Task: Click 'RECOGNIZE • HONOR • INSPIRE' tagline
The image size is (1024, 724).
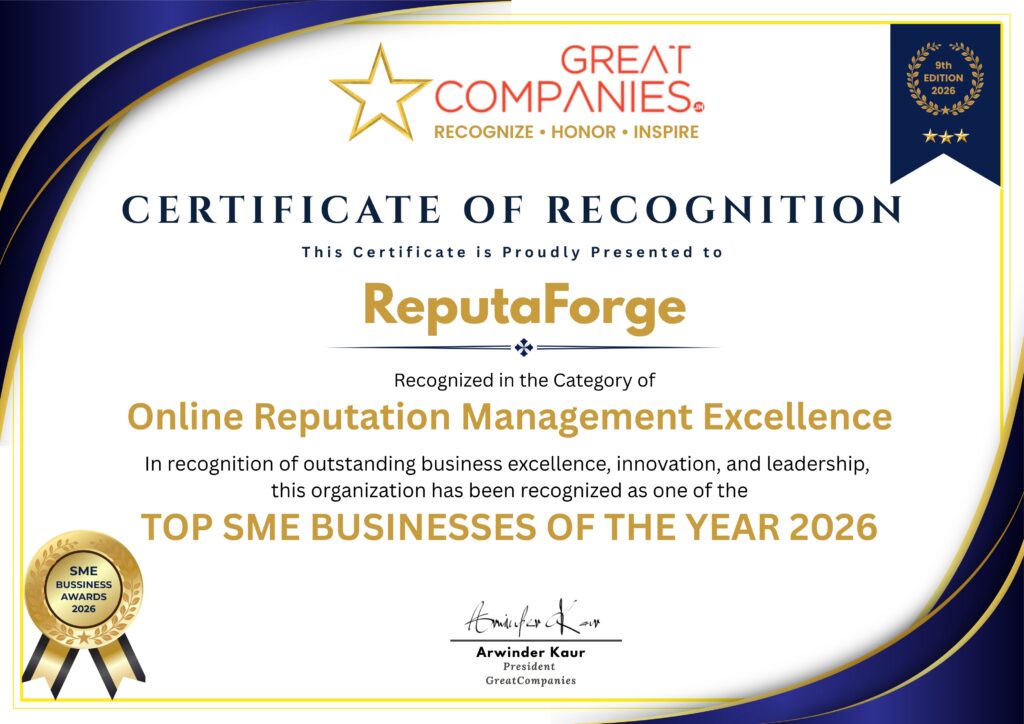Action: pos(566,132)
